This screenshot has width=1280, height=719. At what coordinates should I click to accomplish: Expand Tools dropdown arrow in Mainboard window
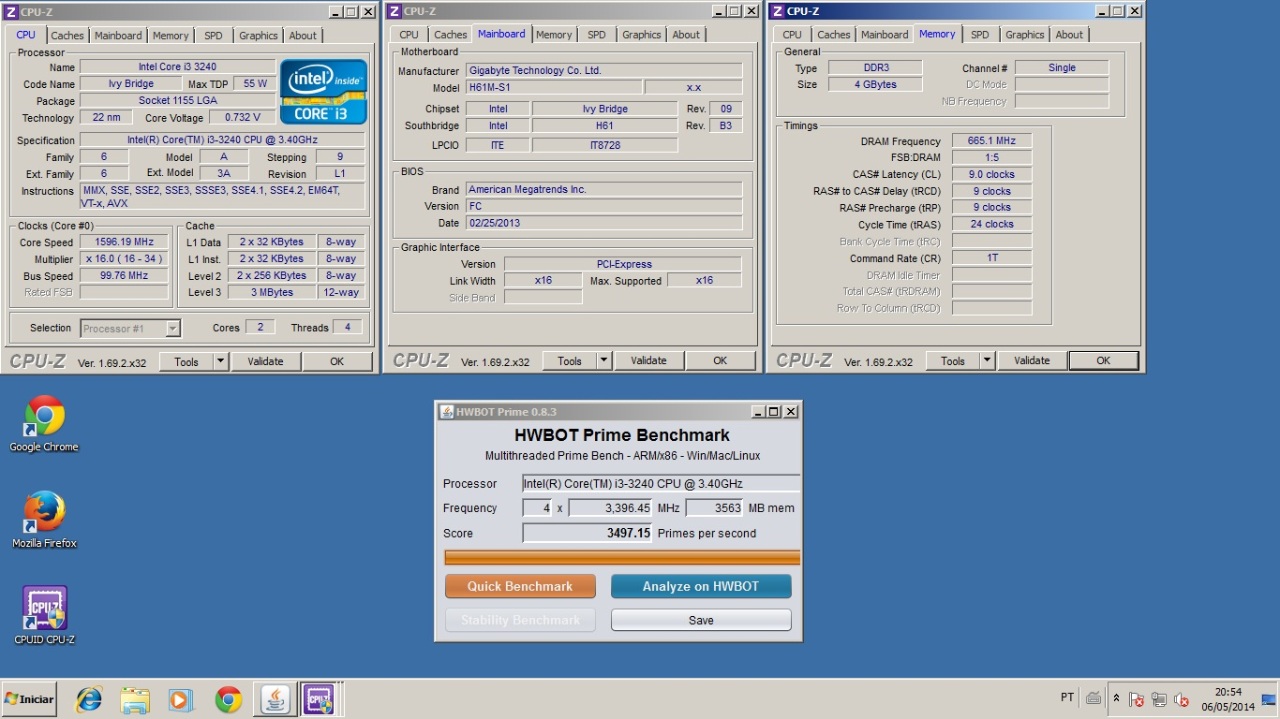[x=604, y=361]
